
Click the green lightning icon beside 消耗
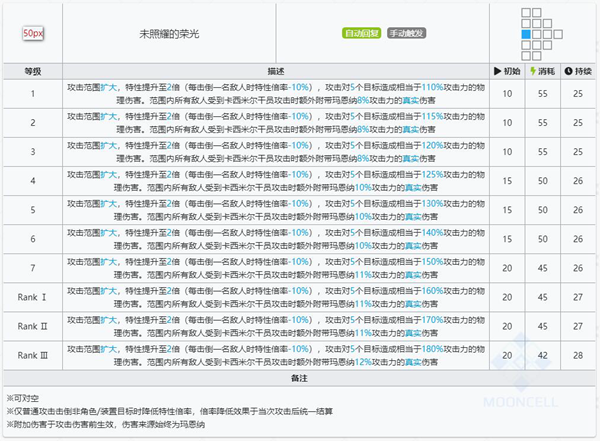coord(533,71)
